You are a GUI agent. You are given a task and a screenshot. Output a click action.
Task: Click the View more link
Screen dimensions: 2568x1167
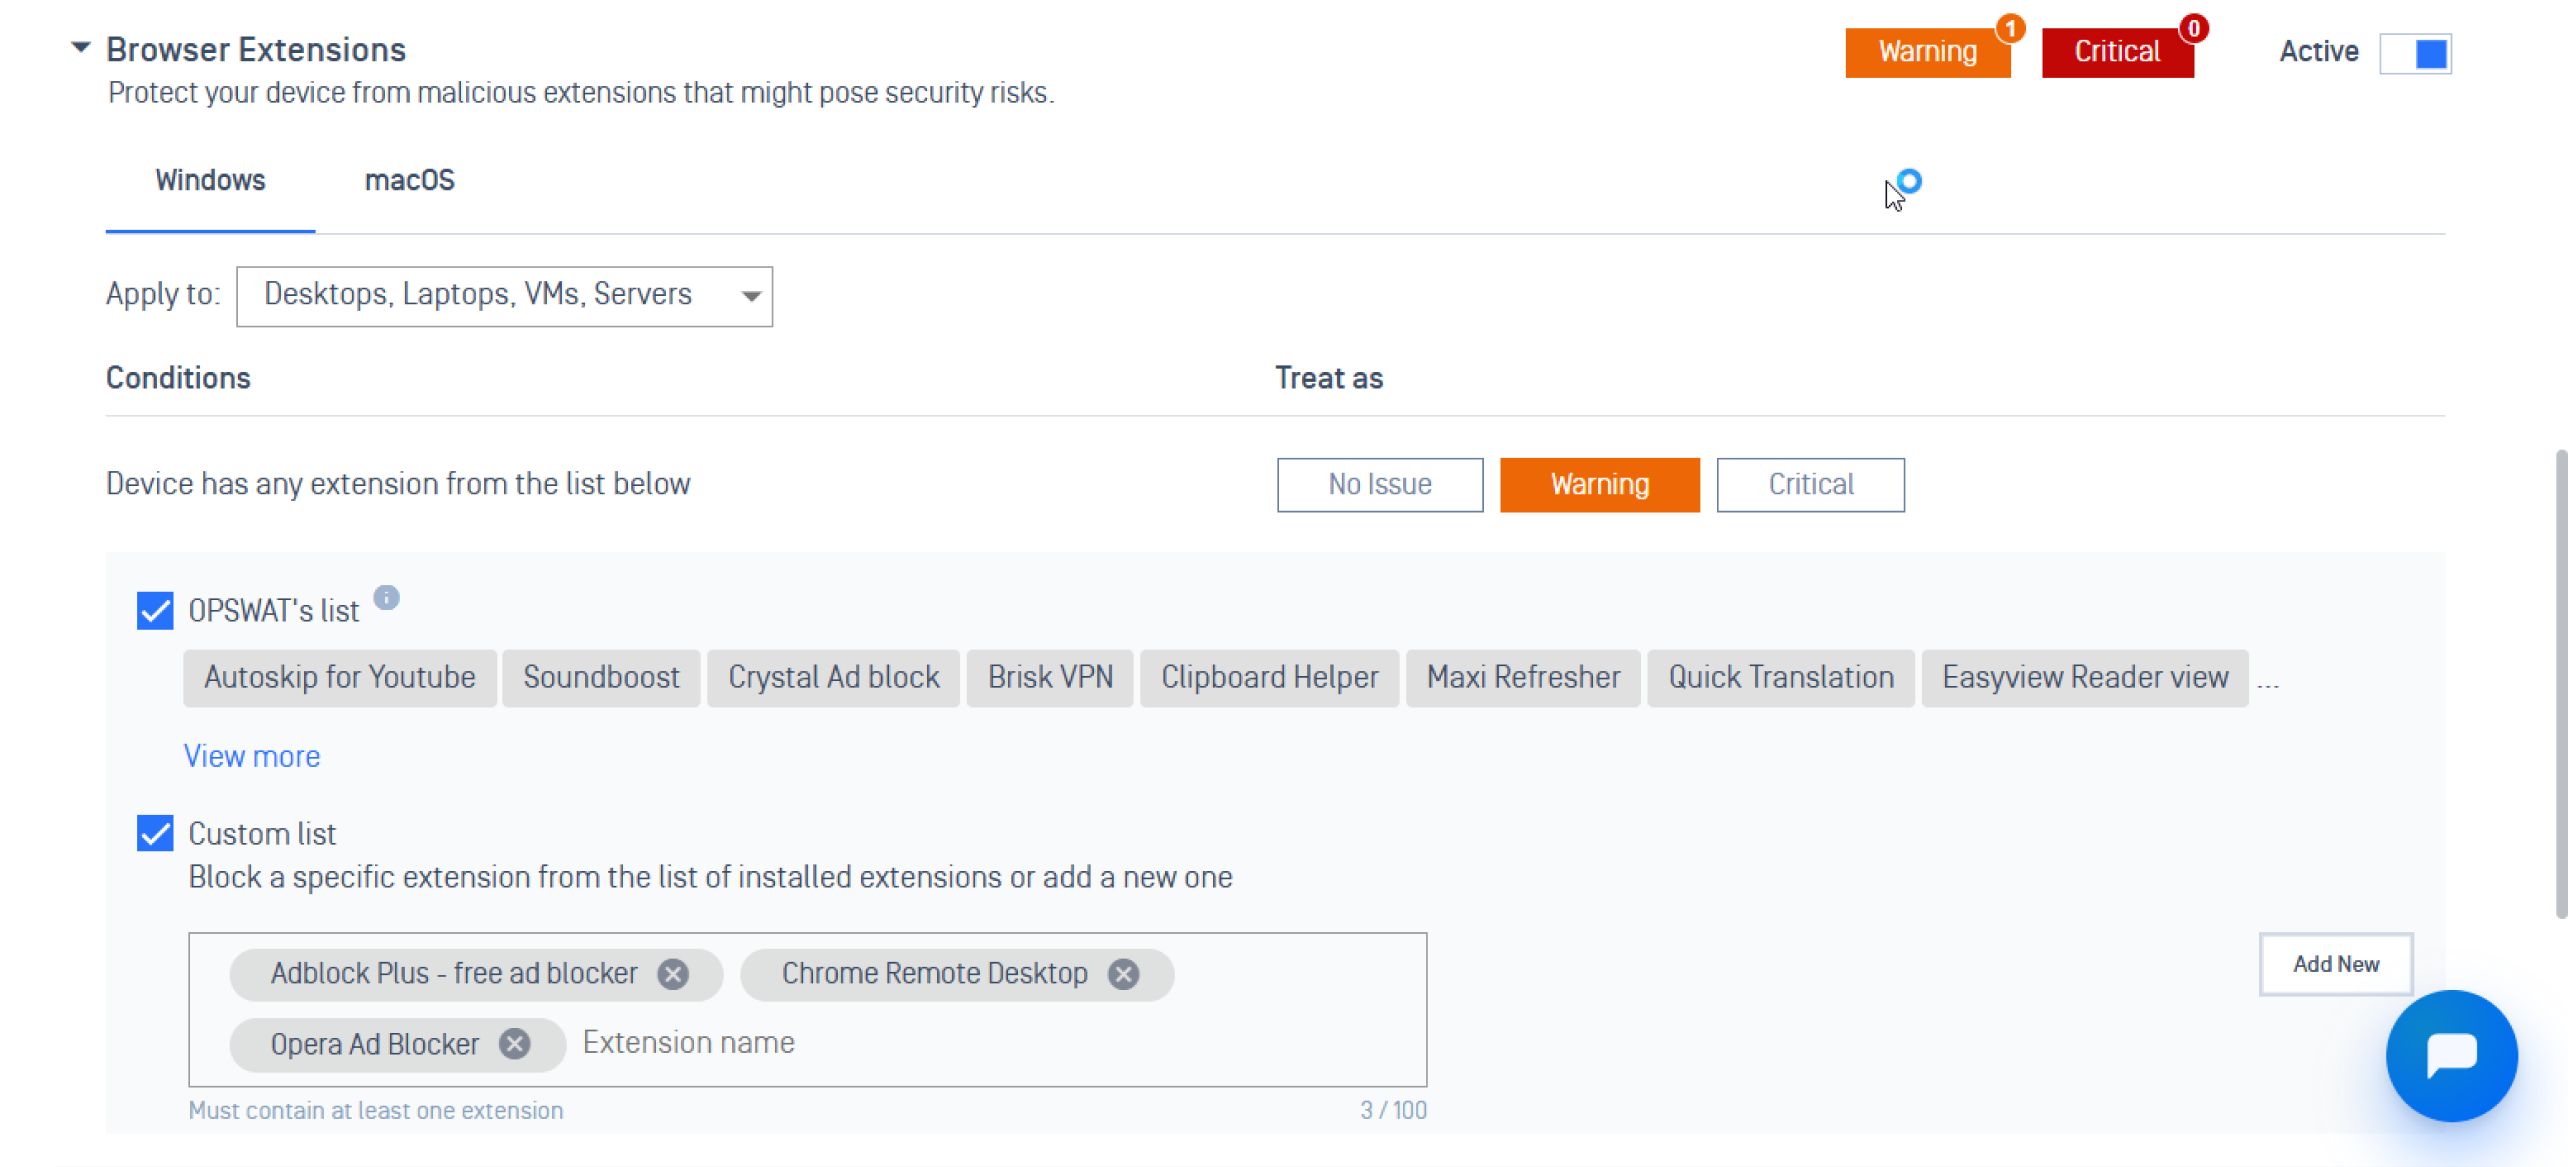click(x=252, y=756)
